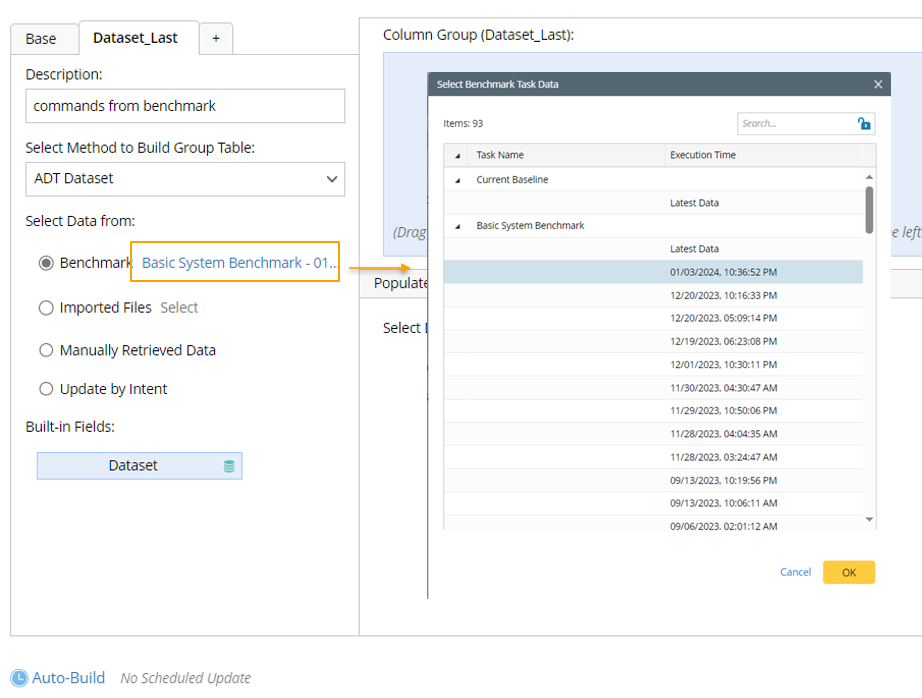Select the Benchmark radio button
This screenshot has height=698, width=922.
click(x=46, y=263)
